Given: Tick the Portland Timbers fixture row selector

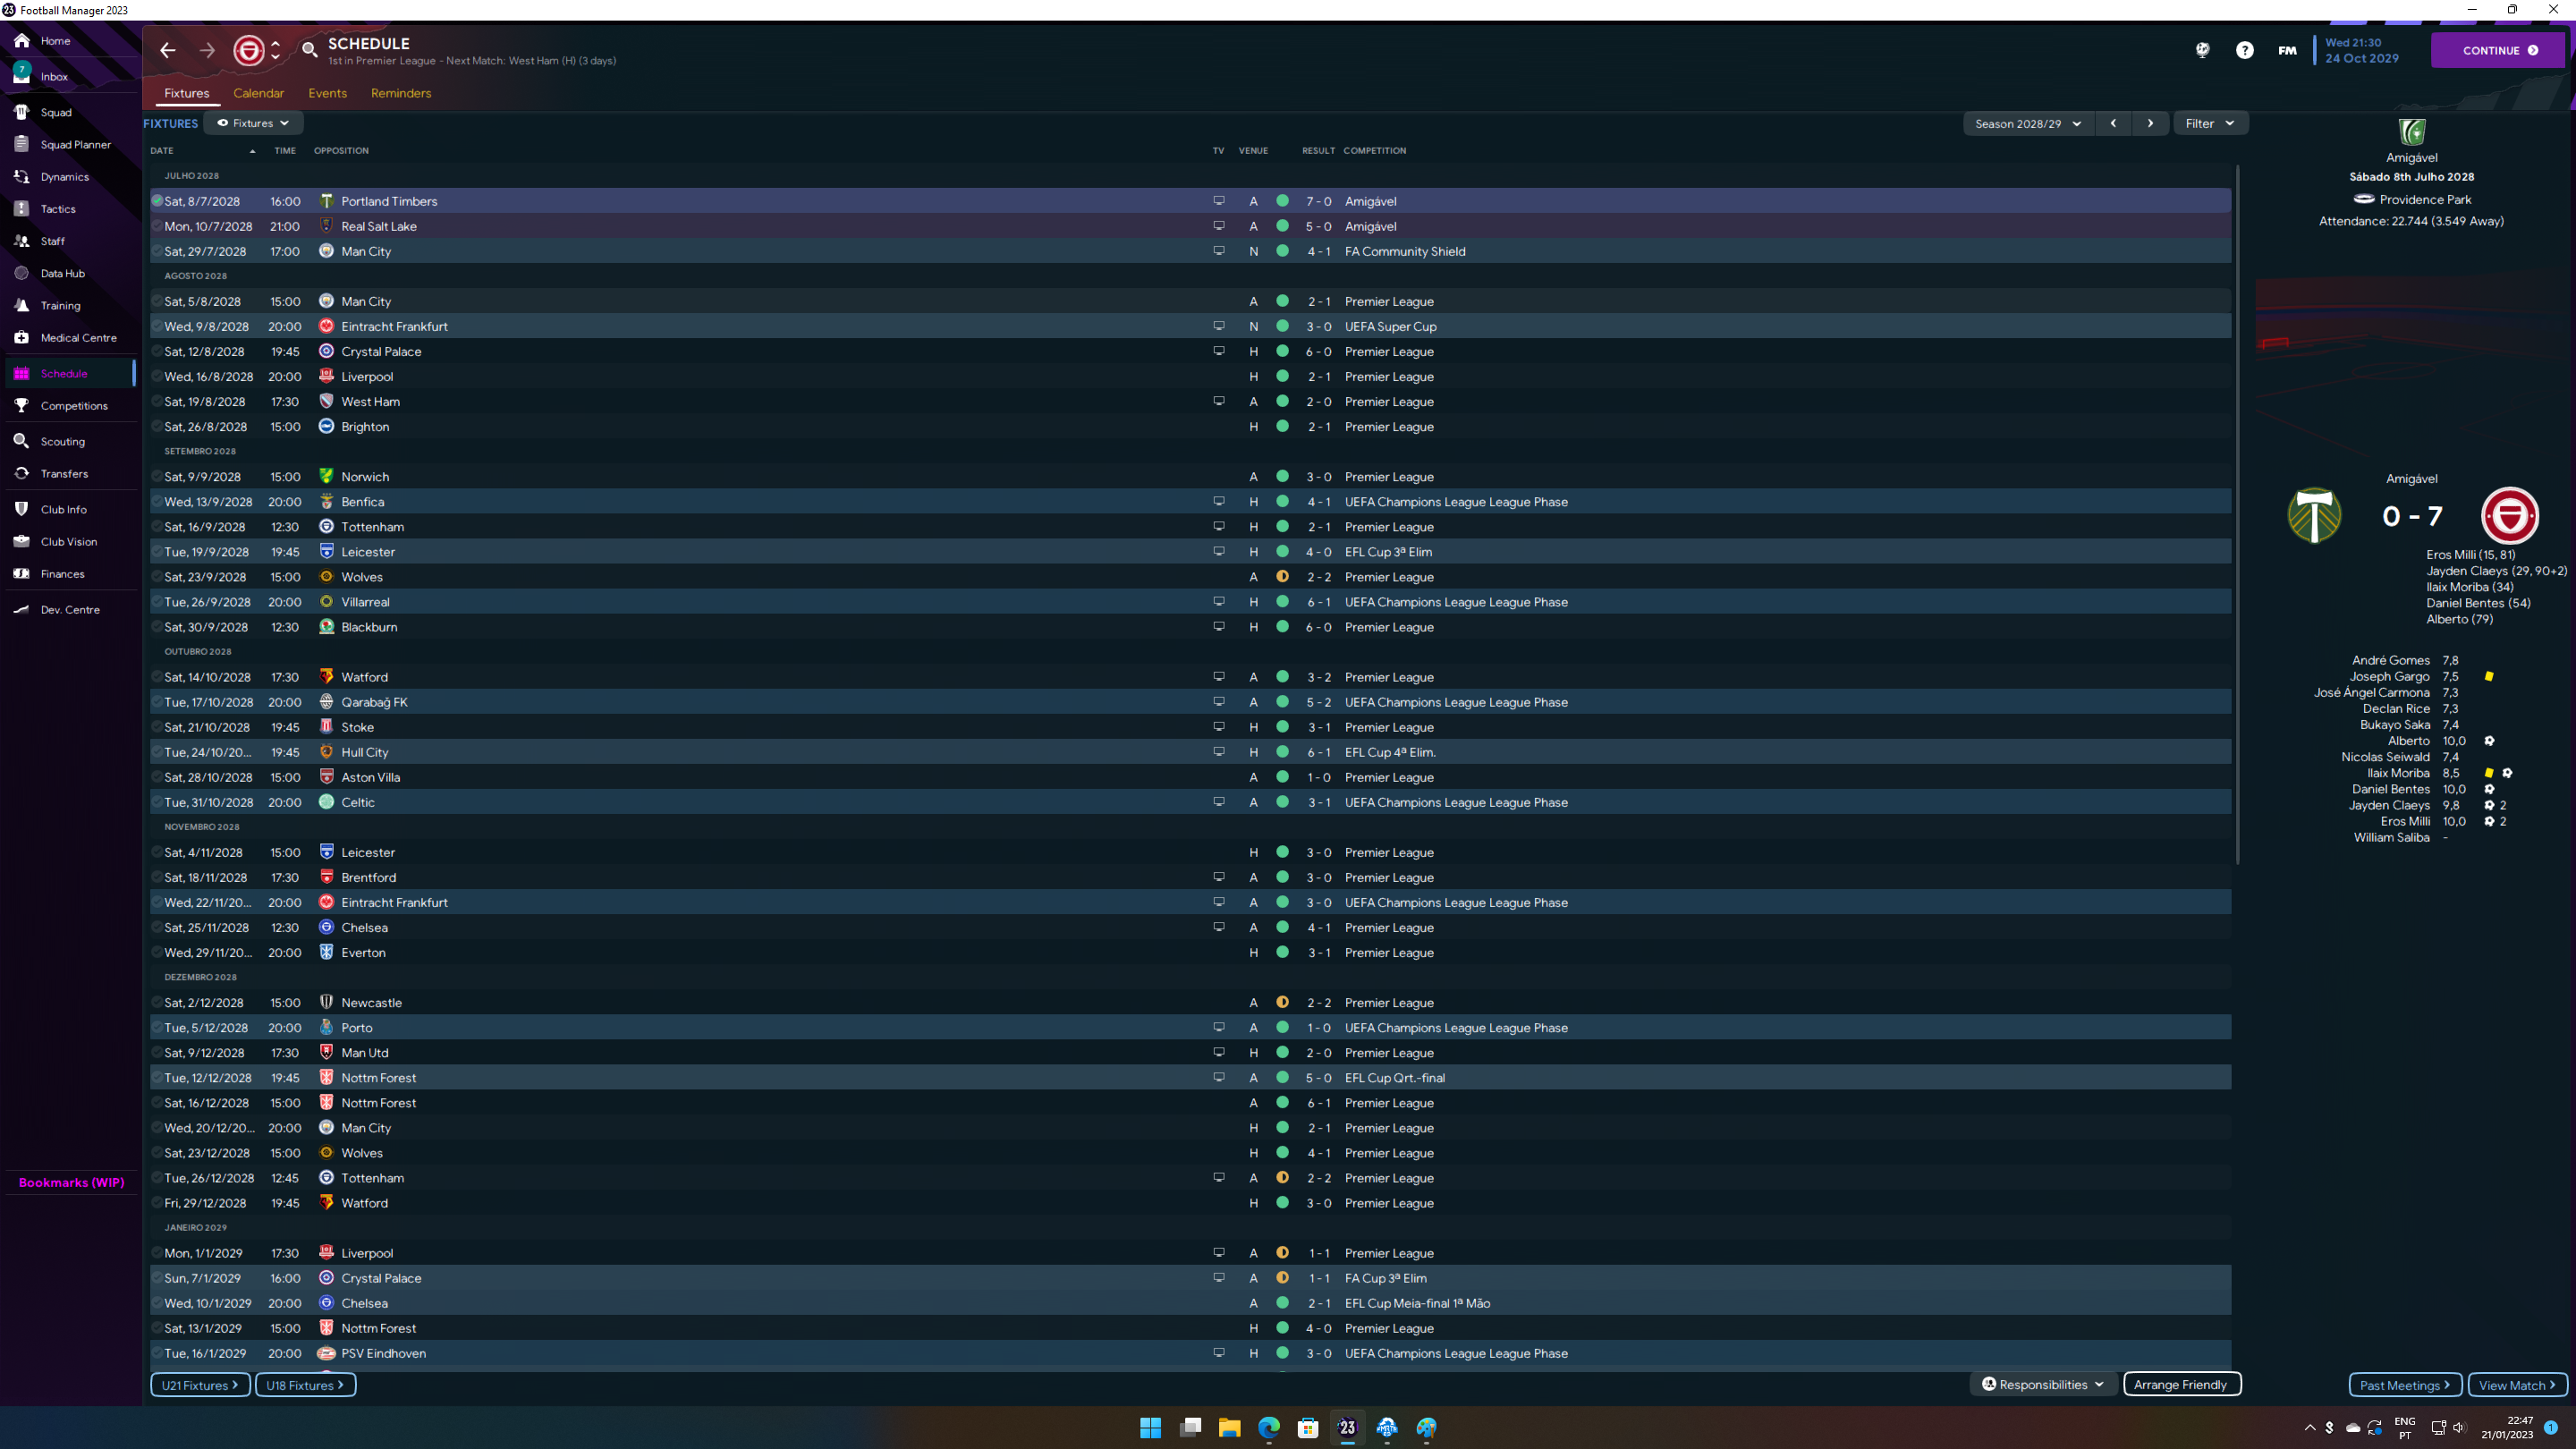Looking at the screenshot, I should (157, 201).
